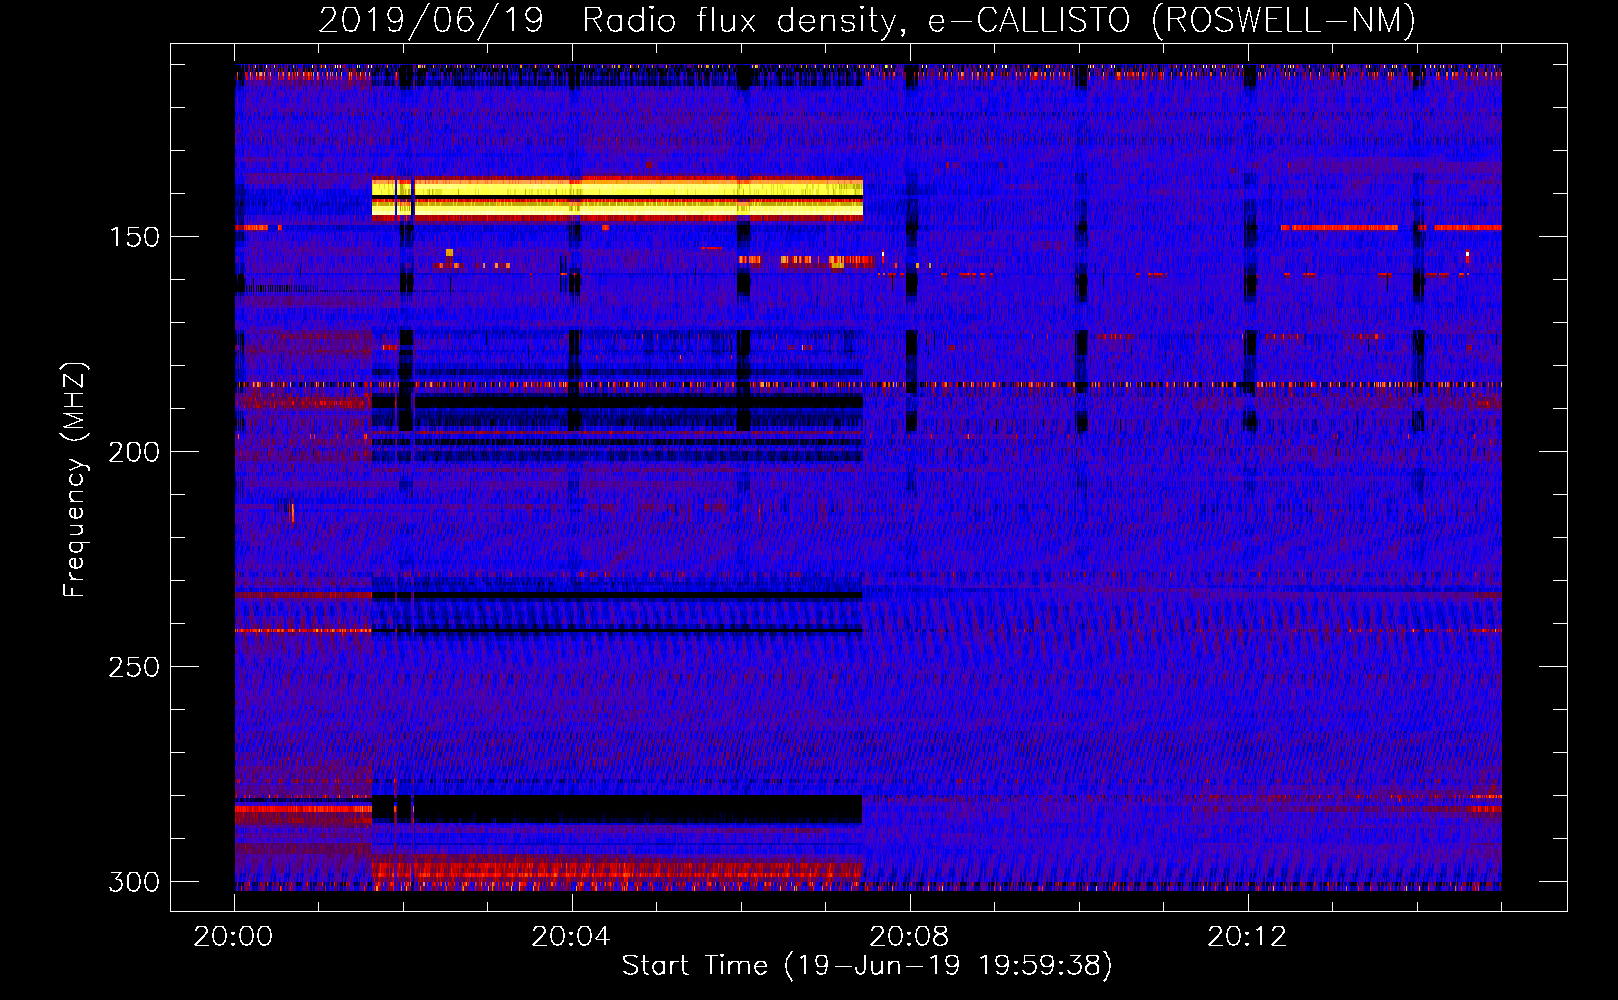Click the plot title mentioning e-CALLISTO

(x=866, y=20)
